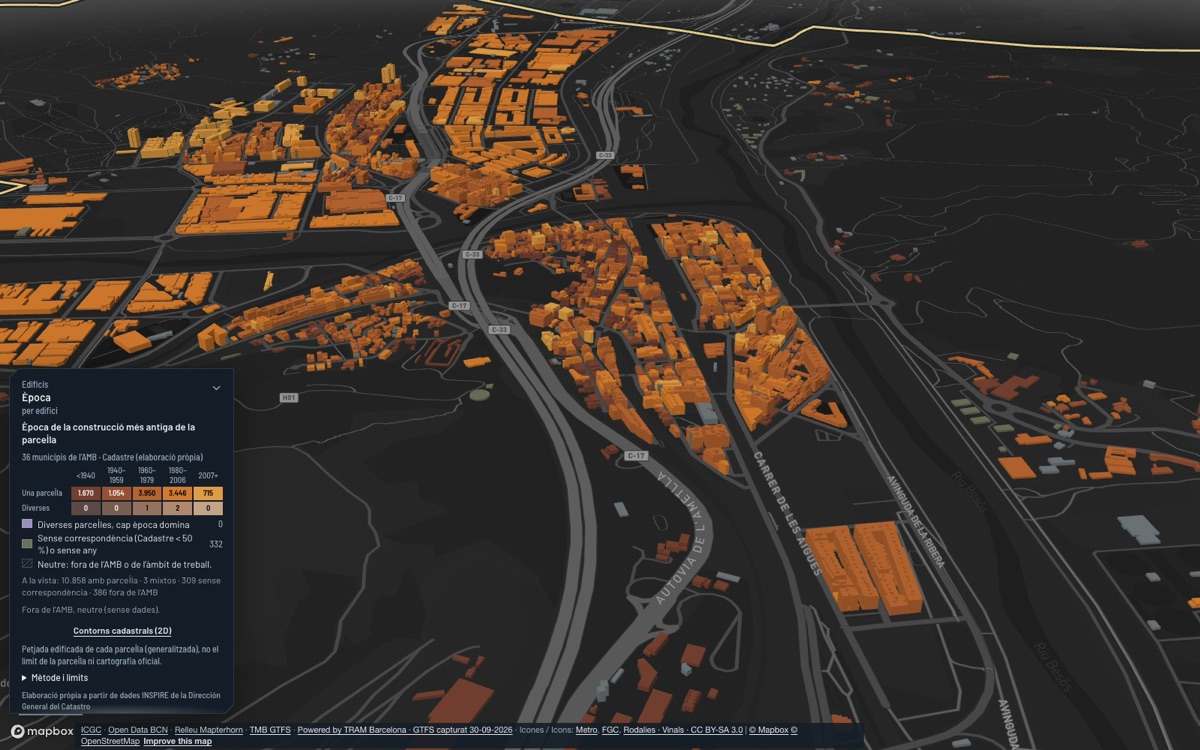This screenshot has width=1200, height=750.
Task: Open the FGC icons attribution link
Action: click(609, 730)
